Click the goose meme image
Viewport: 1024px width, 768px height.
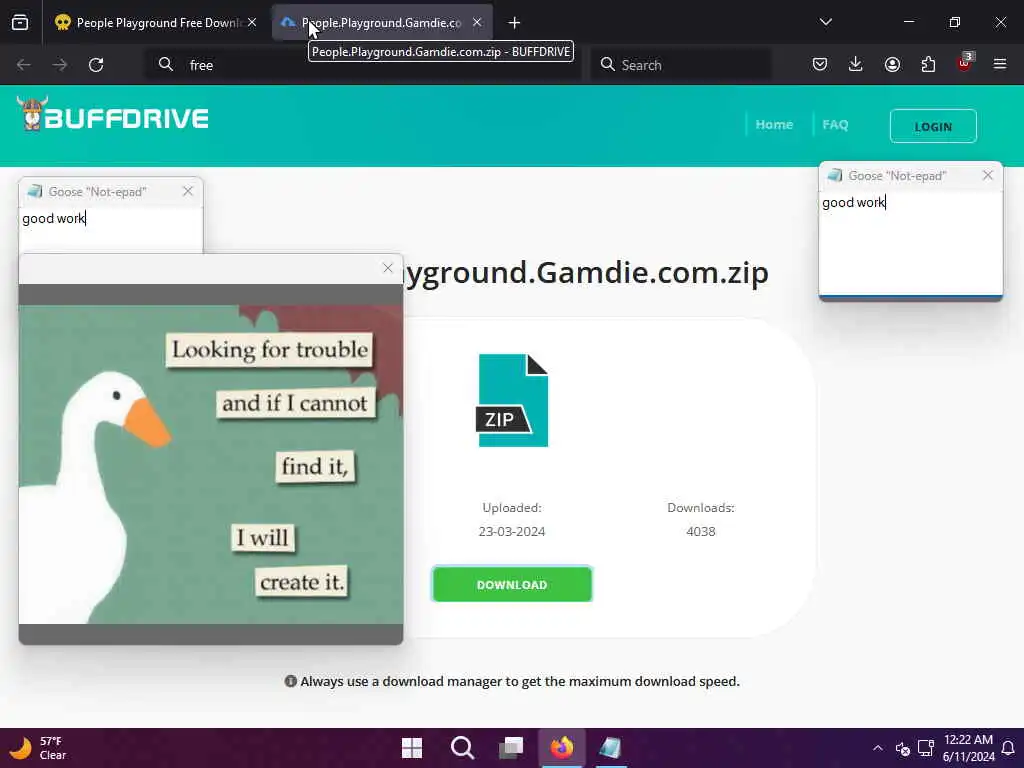211,464
